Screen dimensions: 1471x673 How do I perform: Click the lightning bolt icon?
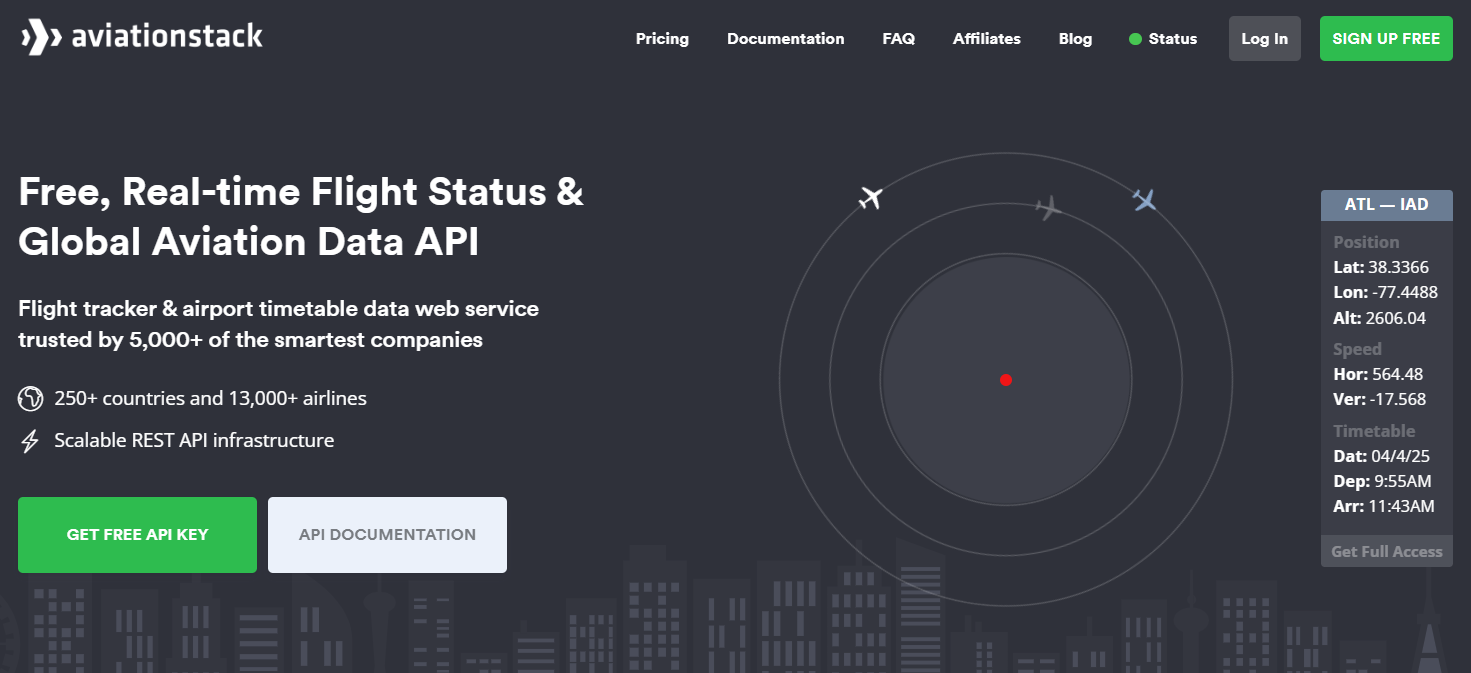pyautogui.click(x=30, y=441)
